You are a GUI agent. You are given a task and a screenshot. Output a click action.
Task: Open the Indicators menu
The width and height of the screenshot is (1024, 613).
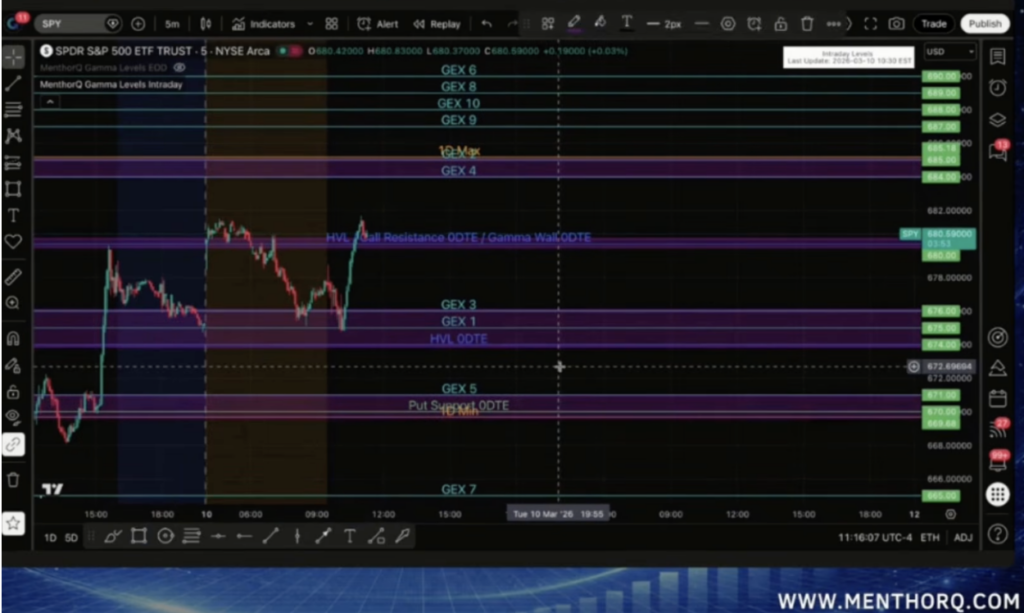tap(263, 24)
